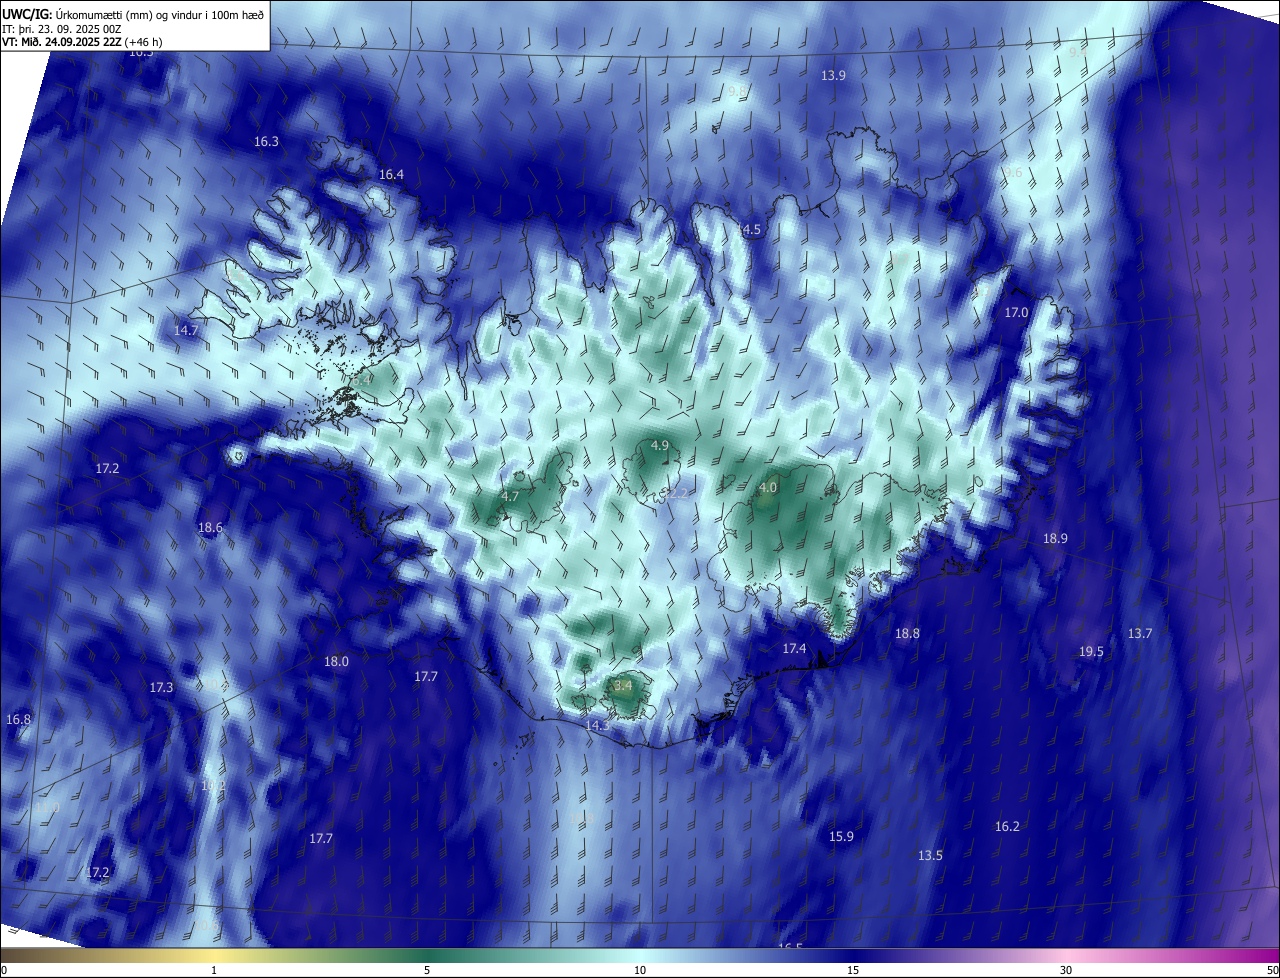The height and width of the screenshot is (978, 1280).
Task: Click the 10 tick on the color scale
Action: coord(640,971)
